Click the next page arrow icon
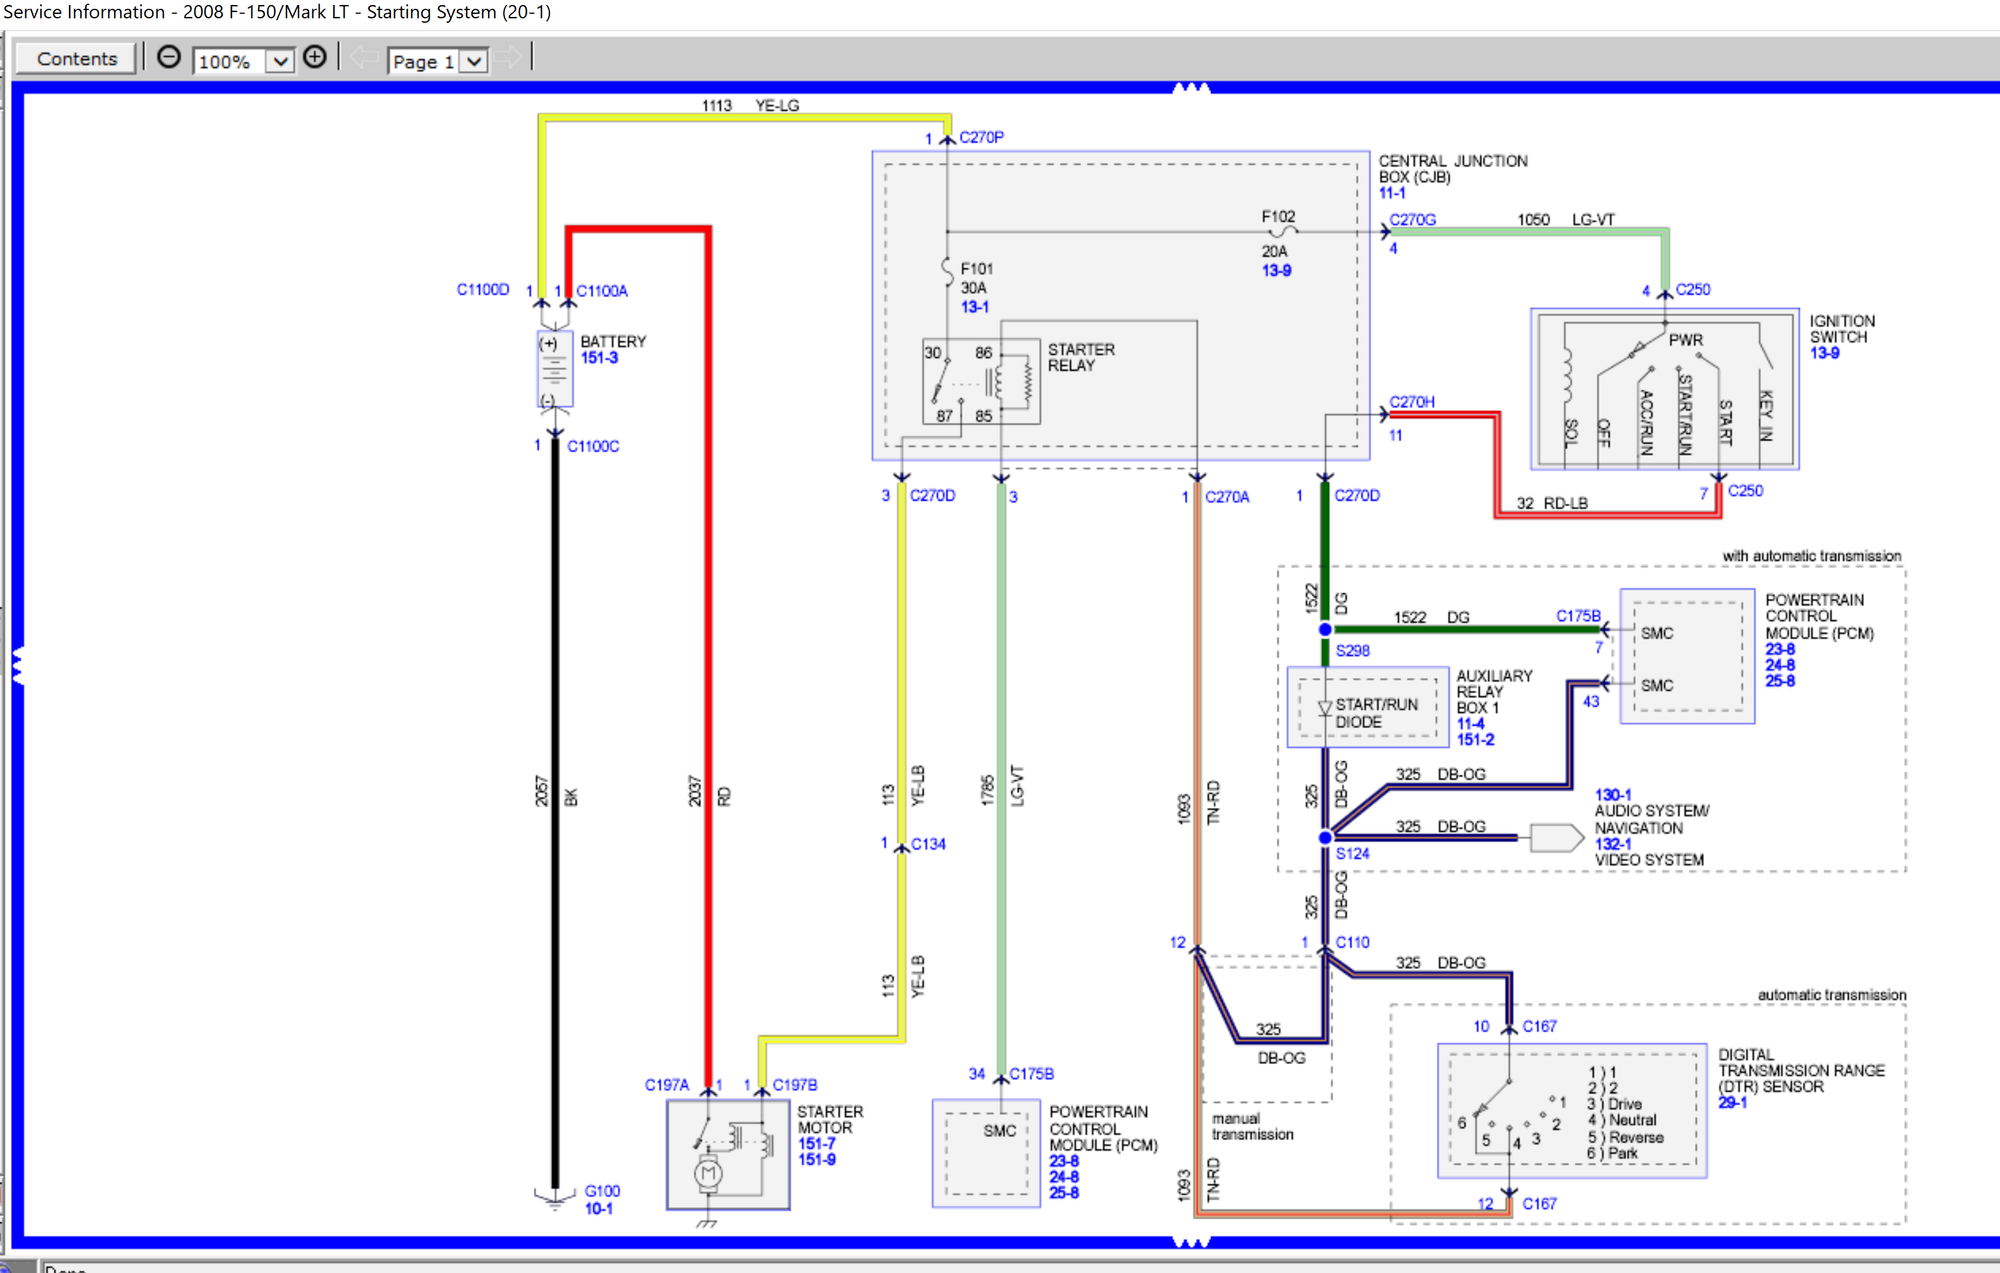2000x1273 pixels. click(x=510, y=58)
